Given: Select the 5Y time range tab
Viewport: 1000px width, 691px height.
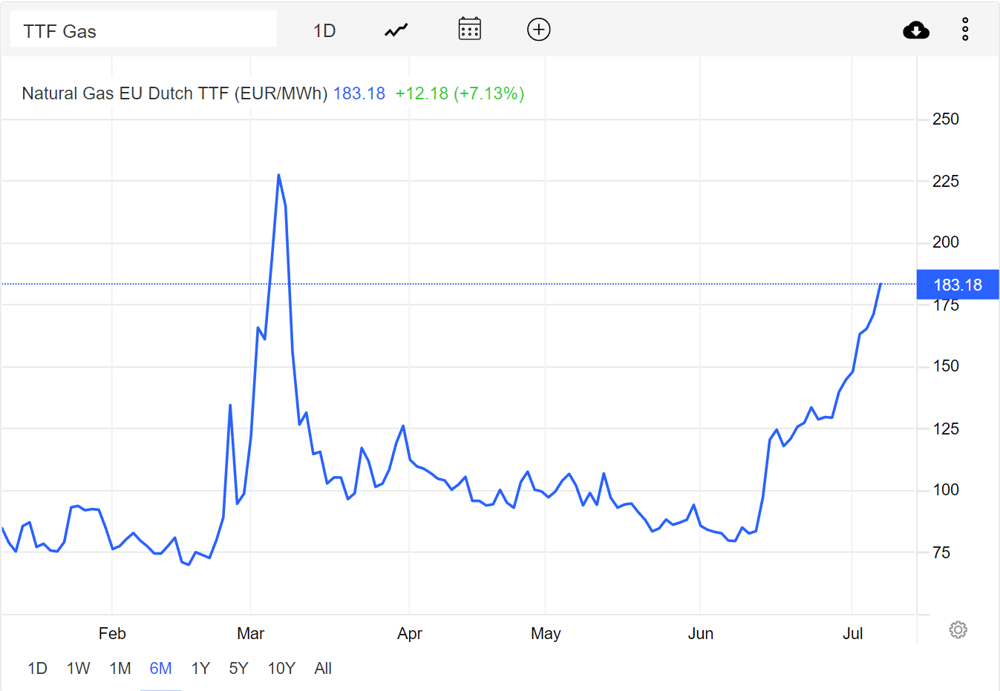Looking at the screenshot, I should 239,668.
